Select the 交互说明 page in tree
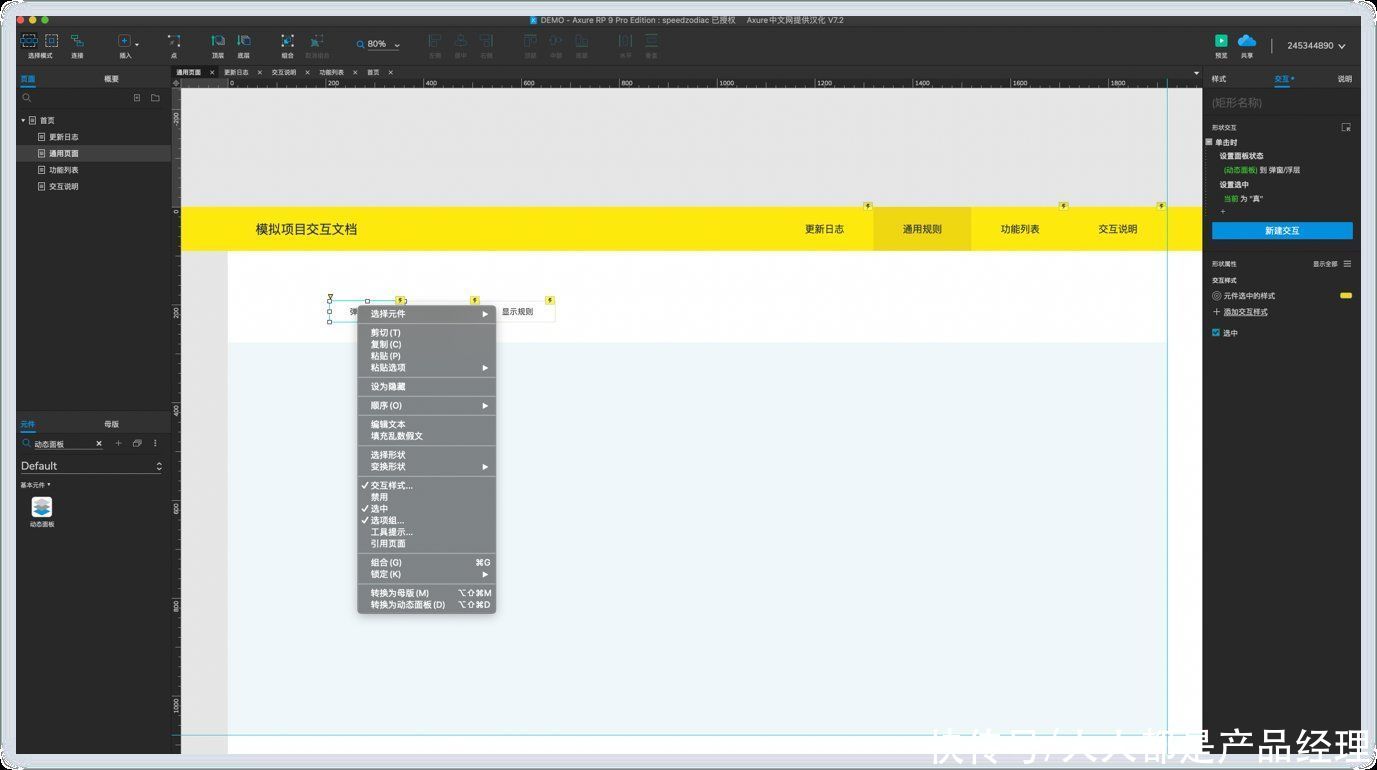The height and width of the screenshot is (770, 1377). tap(64, 187)
